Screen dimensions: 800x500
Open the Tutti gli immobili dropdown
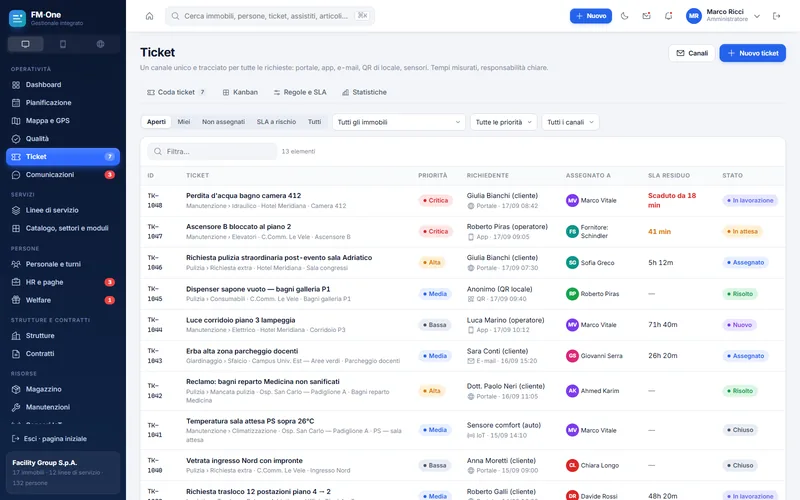[398, 122]
